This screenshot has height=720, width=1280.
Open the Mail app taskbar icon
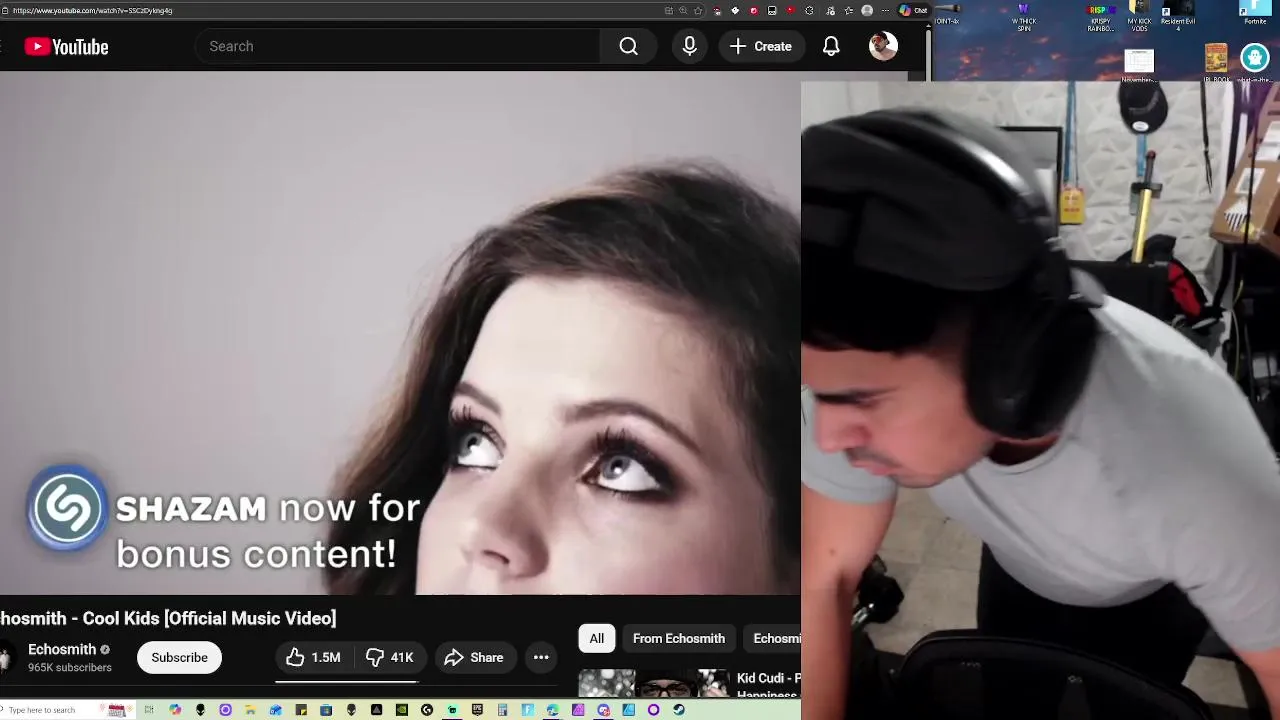point(275,710)
